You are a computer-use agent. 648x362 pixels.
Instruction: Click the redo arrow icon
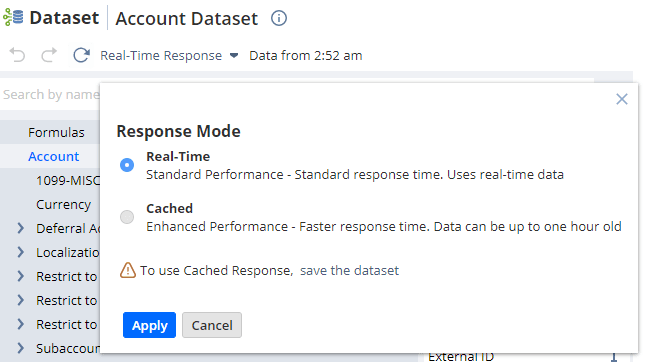(x=49, y=55)
